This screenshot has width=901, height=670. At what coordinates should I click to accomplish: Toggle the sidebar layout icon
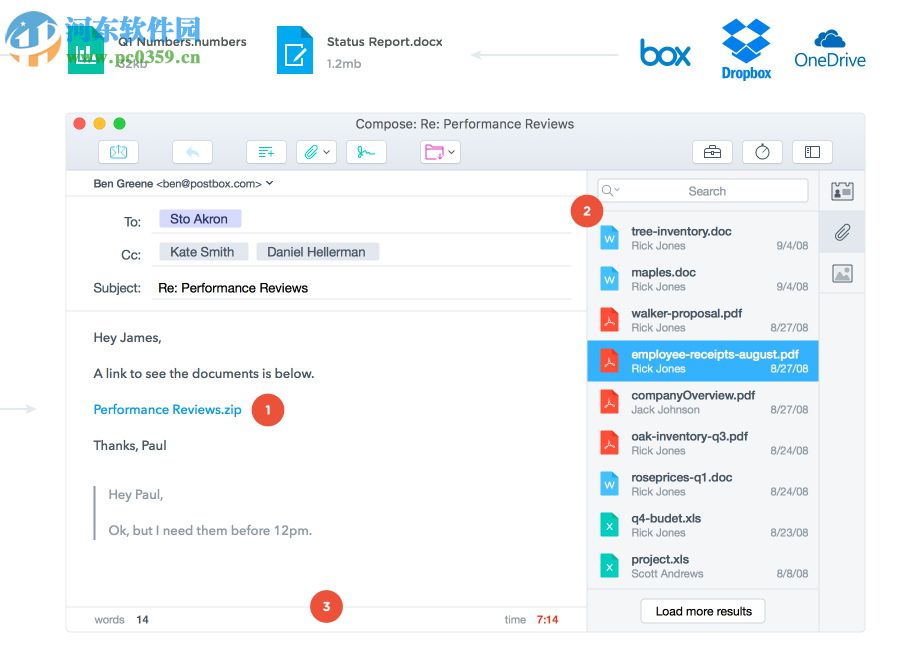coord(811,151)
